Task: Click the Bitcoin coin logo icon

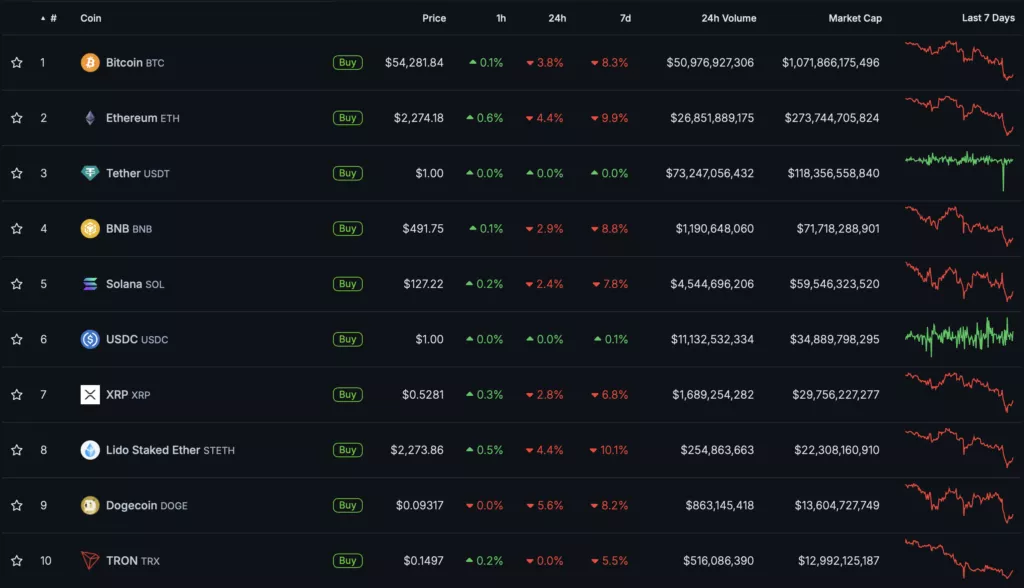Action: click(x=90, y=63)
